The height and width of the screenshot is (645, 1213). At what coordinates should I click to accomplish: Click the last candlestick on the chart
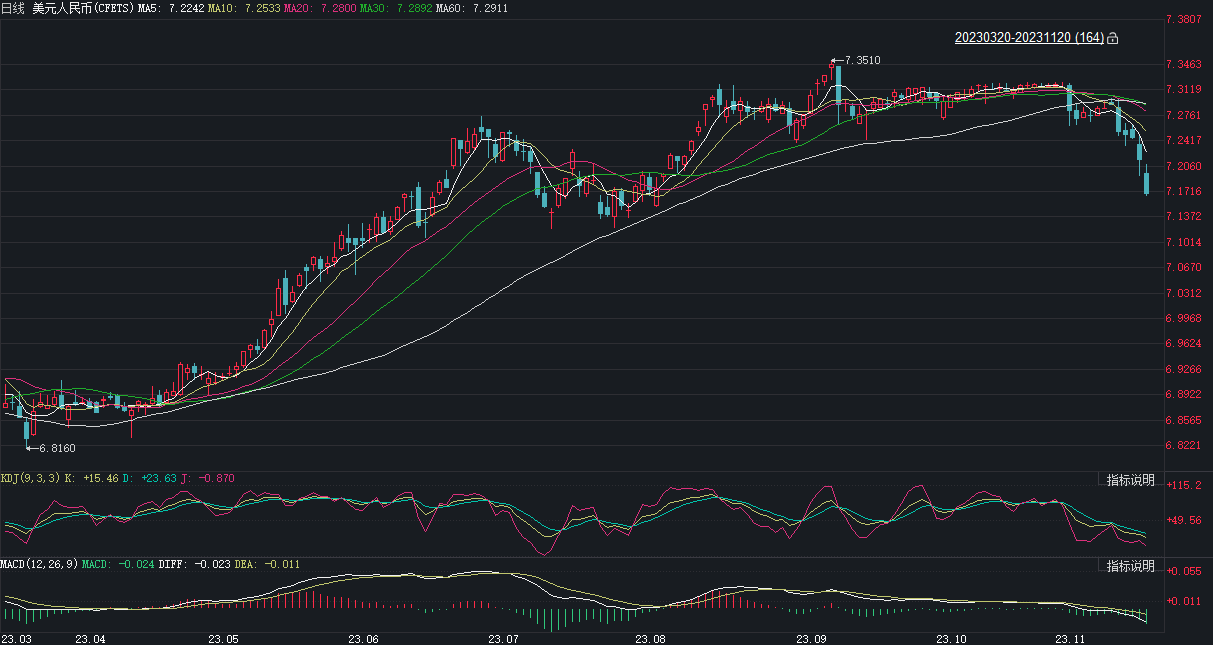tap(1147, 183)
